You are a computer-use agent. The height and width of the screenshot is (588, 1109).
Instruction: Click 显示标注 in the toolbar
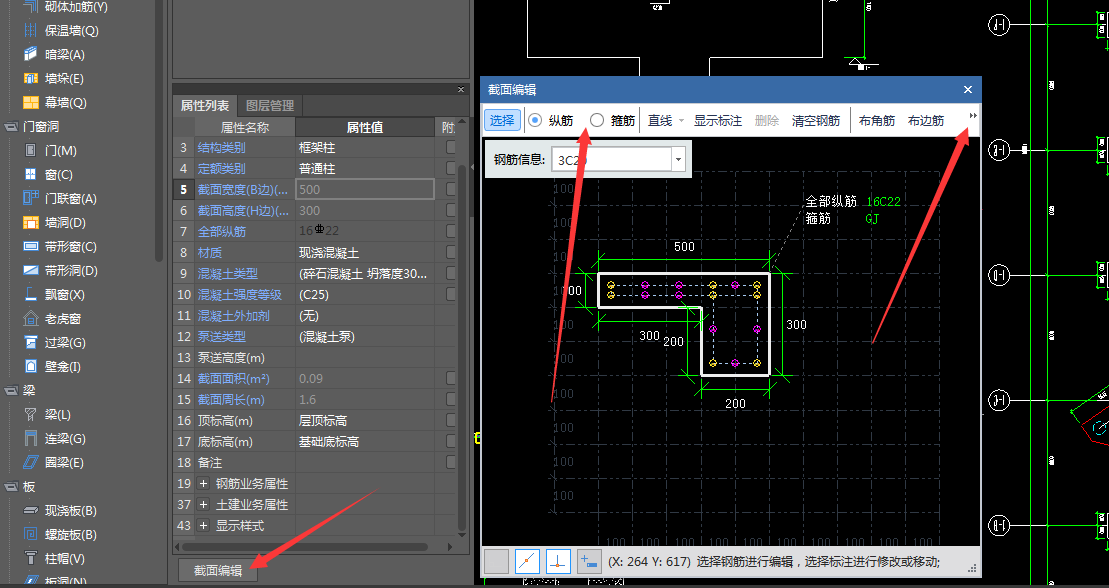[x=717, y=121]
